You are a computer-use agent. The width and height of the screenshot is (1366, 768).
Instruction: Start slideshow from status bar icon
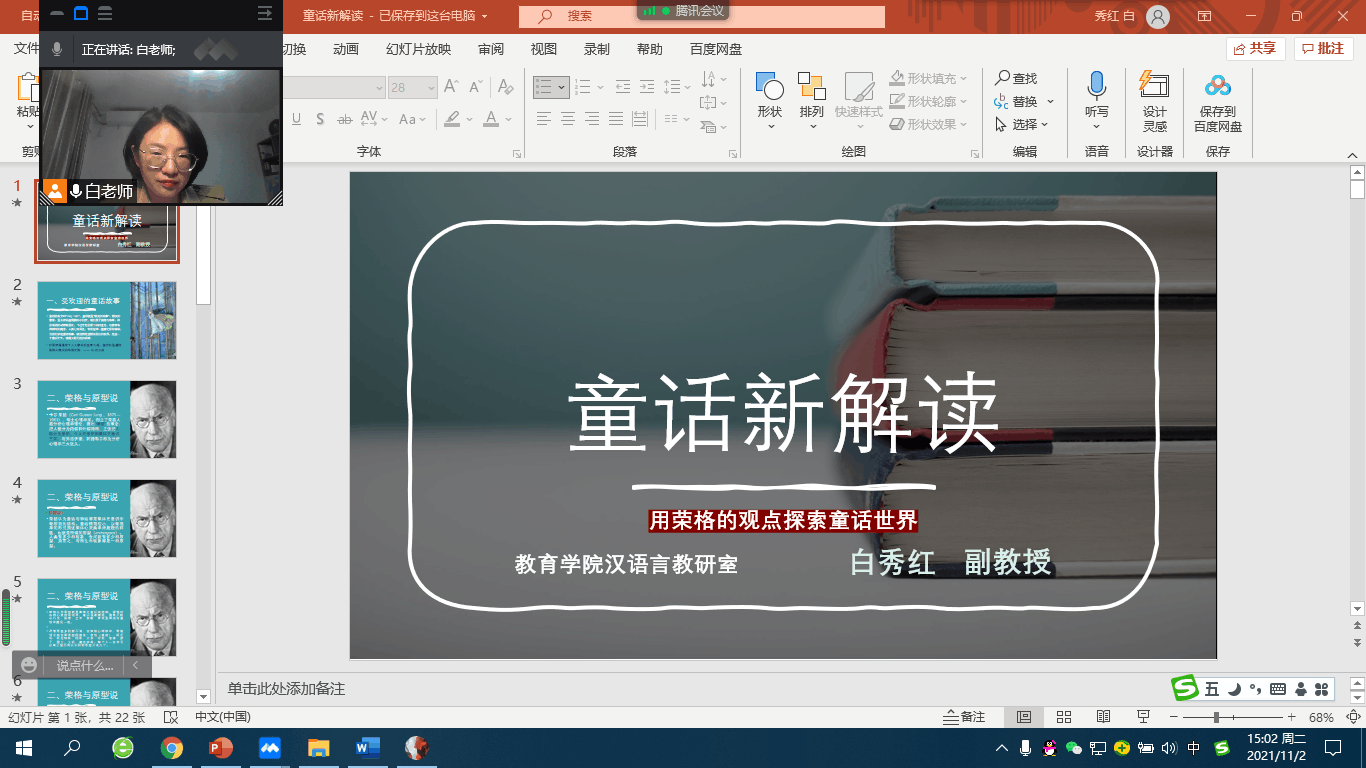tap(1143, 717)
